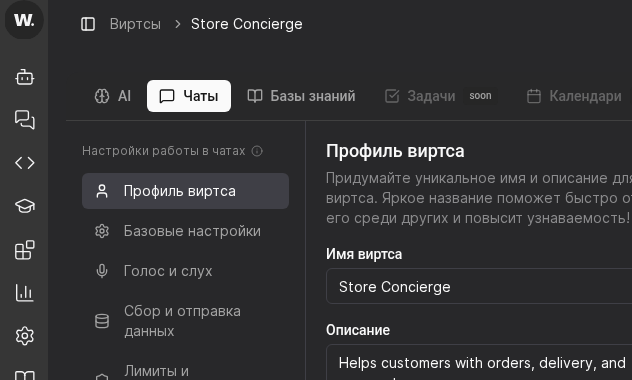Open the code brackets icon in the sidebar
This screenshot has width=632, height=380.
[x=25, y=163]
